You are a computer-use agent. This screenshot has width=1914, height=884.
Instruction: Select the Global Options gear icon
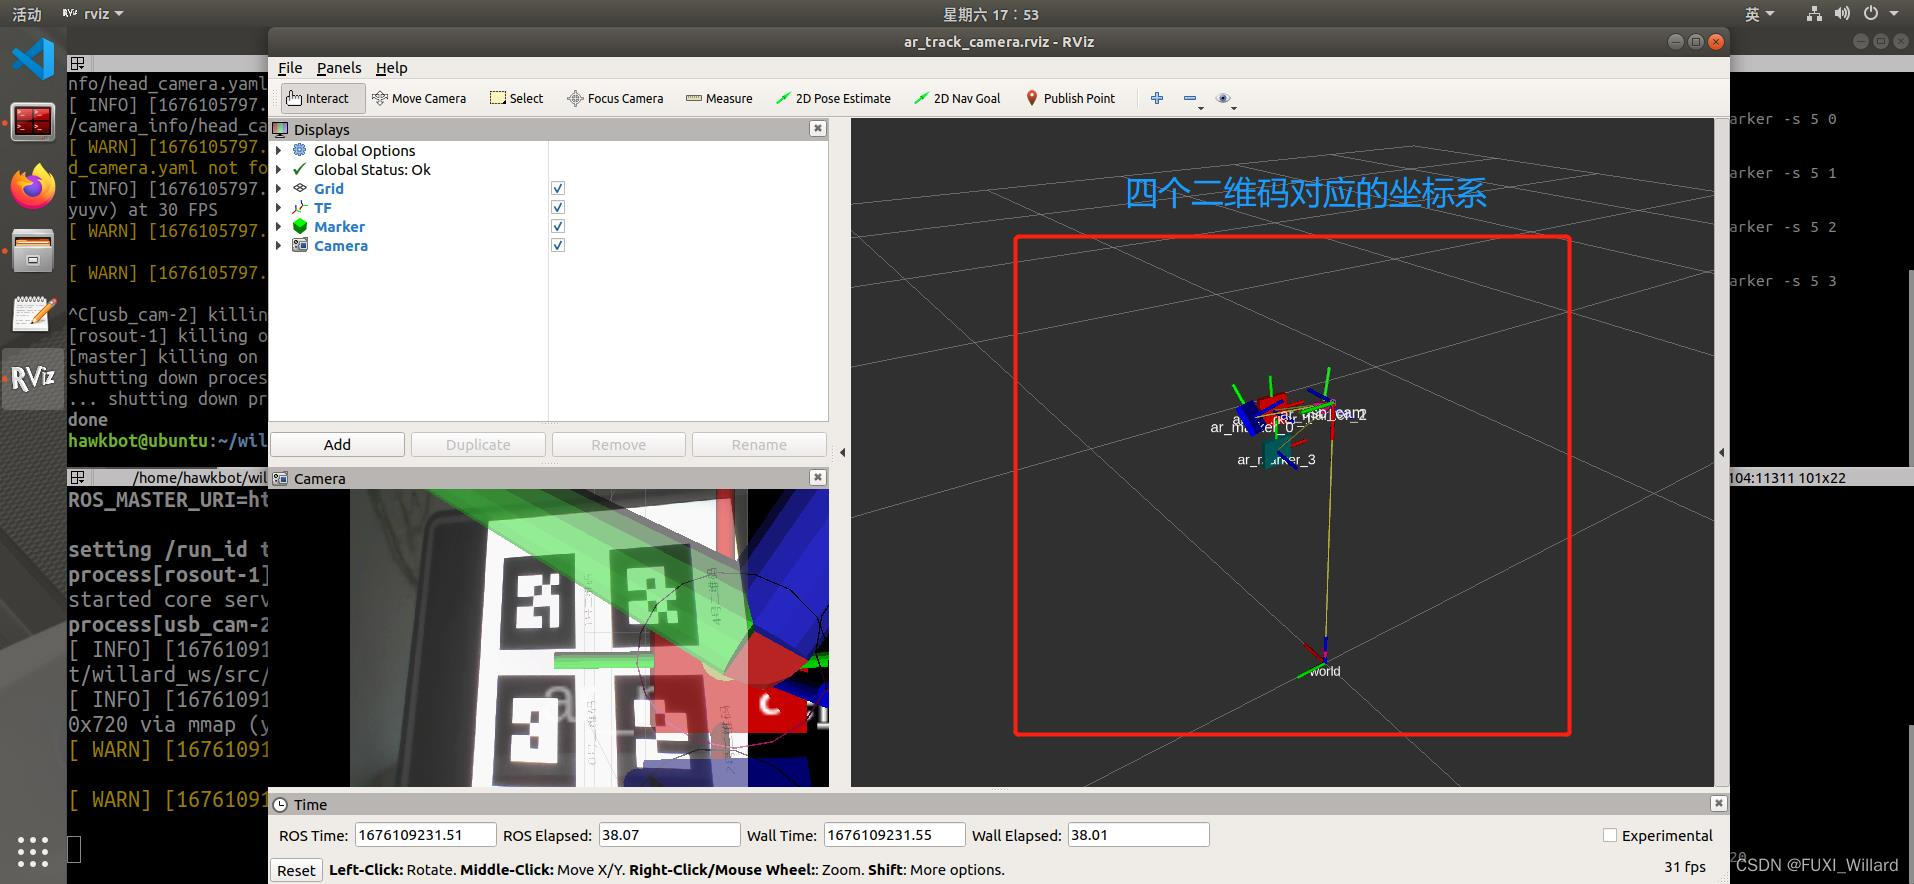tap(300, 150)
